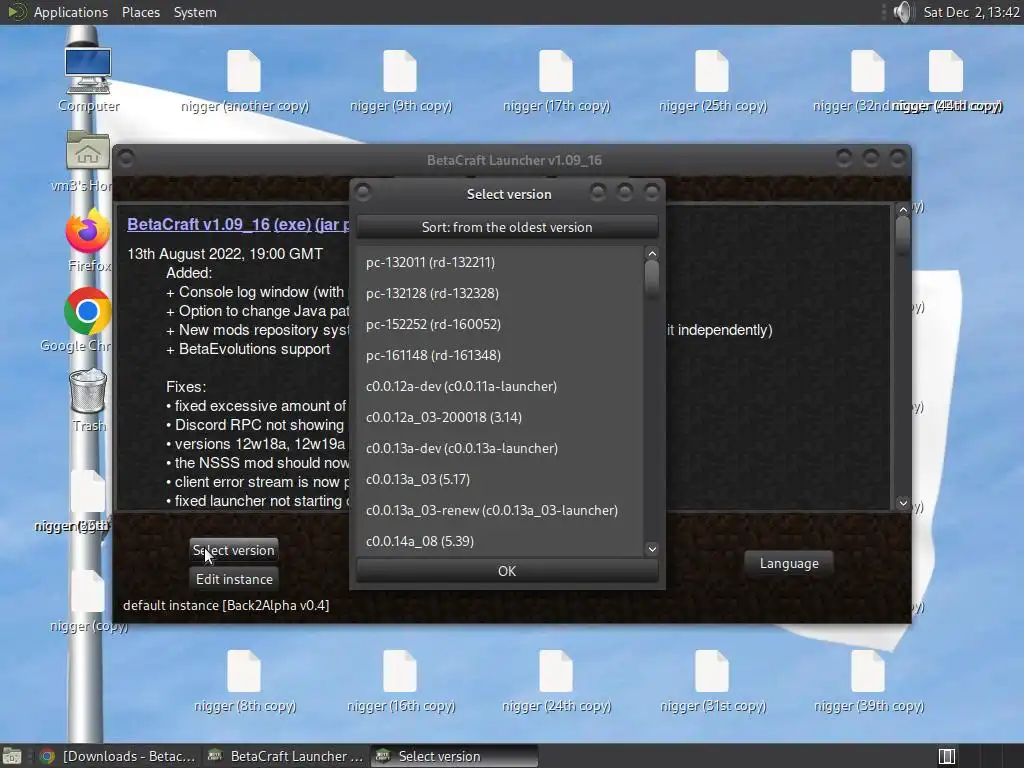The image size is (1024, 768).
Task: Launch Google Chrome from the desktop
Action: pos(88,312)
